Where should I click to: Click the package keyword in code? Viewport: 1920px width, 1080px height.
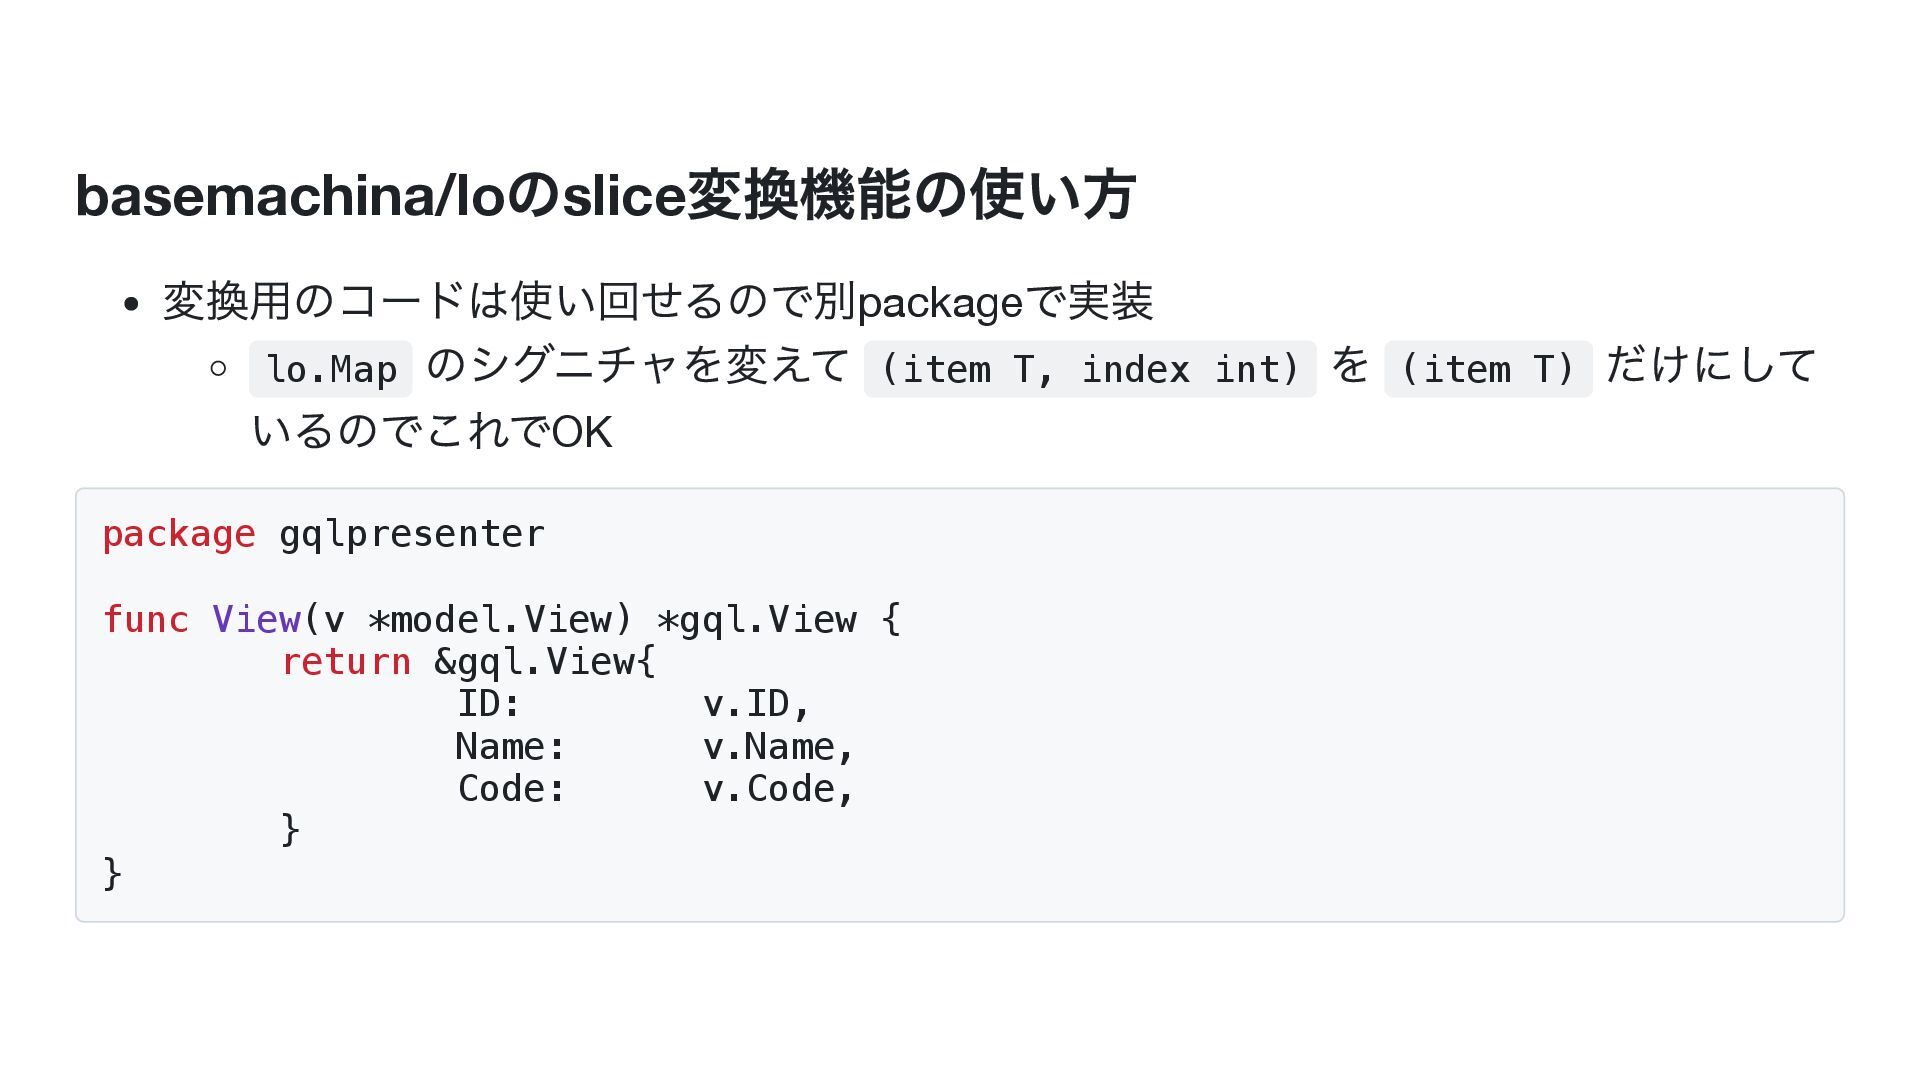click(x=179, y=534)
